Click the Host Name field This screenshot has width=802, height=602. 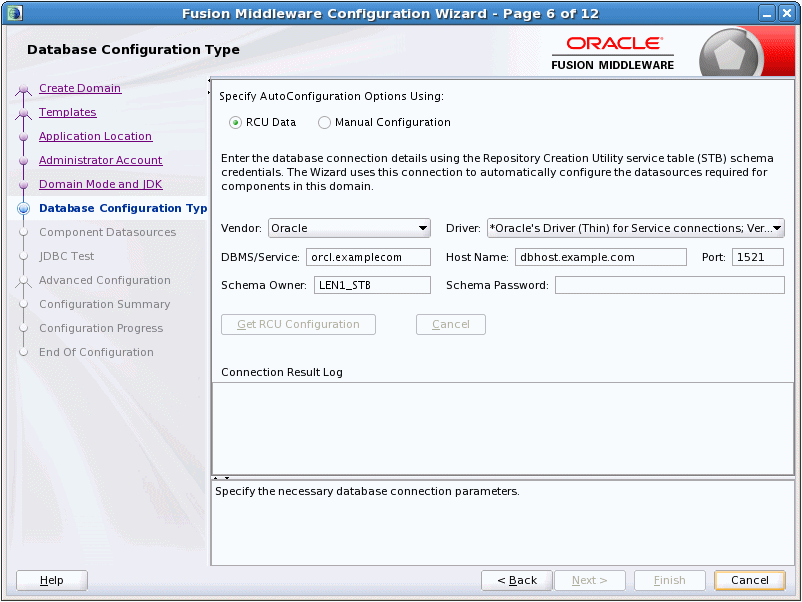point(600,257)
